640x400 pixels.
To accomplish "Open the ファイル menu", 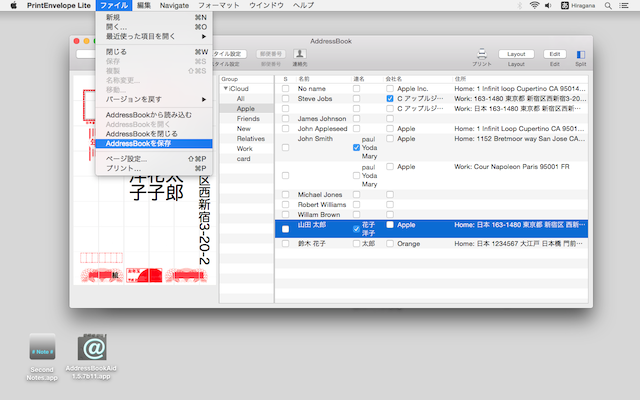I will (114, 5).
